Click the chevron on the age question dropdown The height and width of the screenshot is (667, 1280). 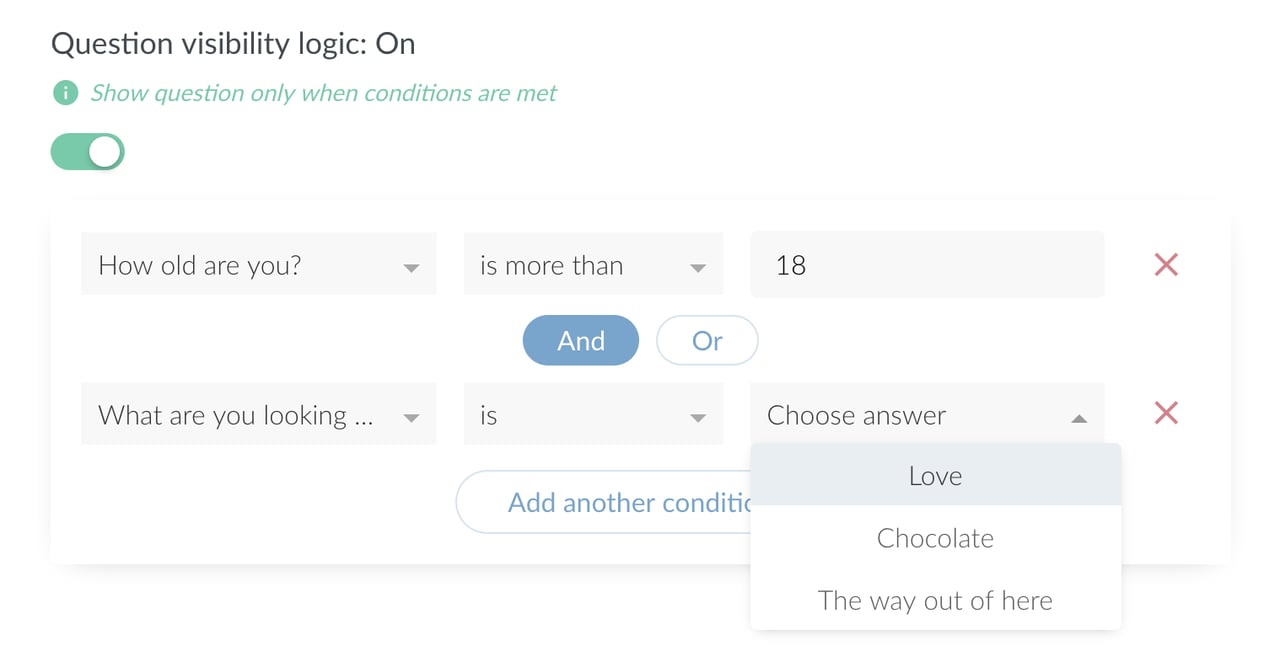[x=411, y=264]
